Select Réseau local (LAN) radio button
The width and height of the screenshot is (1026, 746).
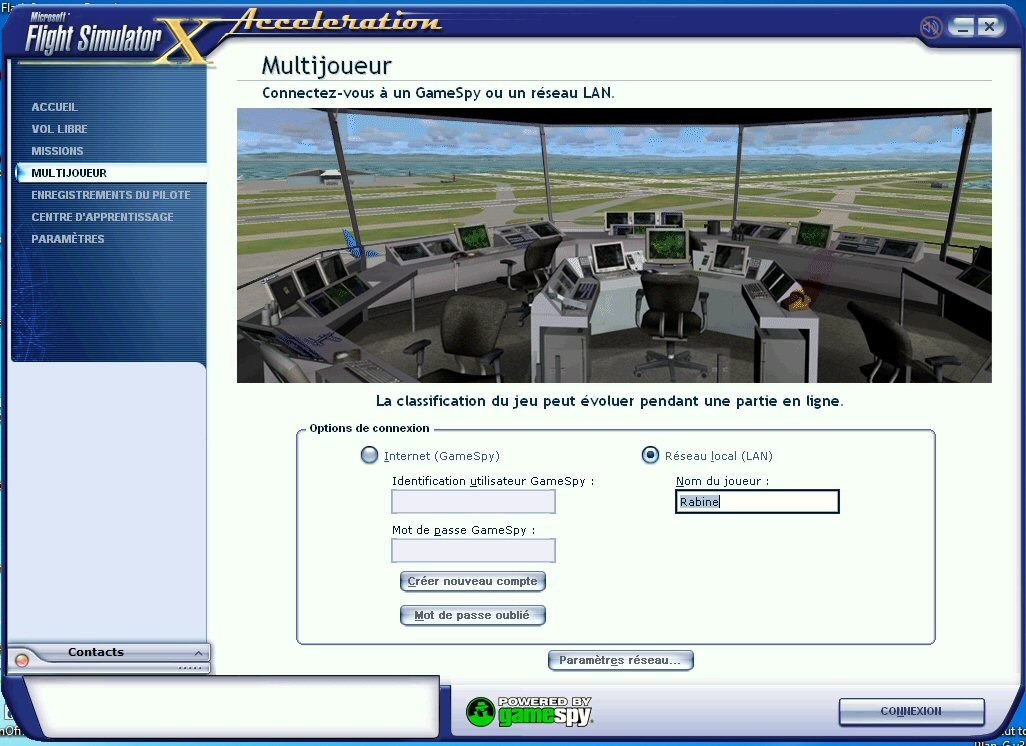point(650,455)
